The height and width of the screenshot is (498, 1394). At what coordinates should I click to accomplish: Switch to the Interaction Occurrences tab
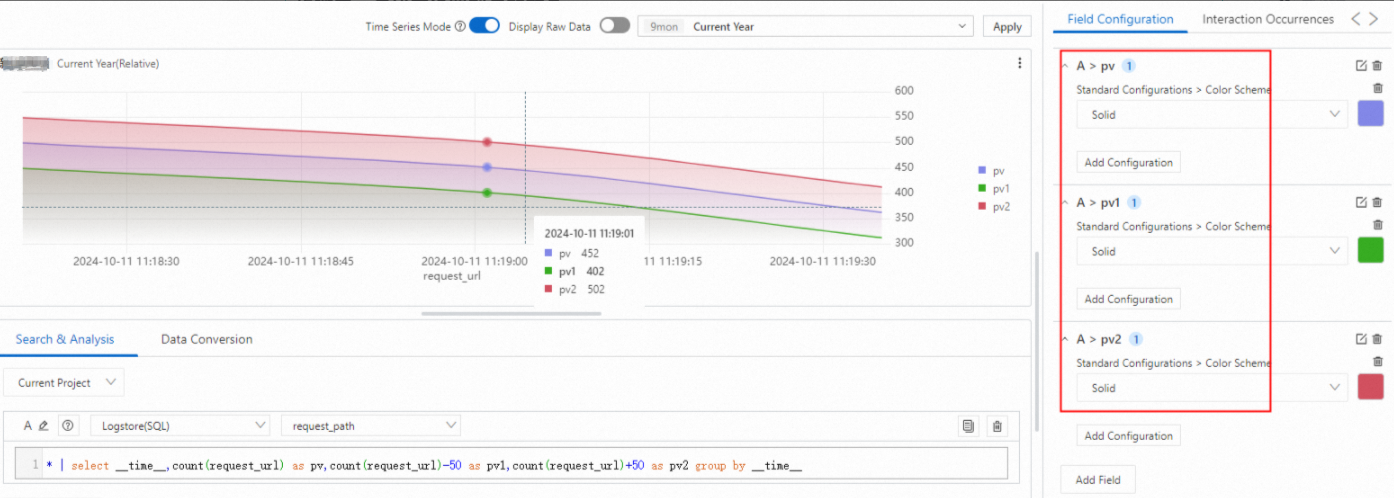tap(1268, 19)
